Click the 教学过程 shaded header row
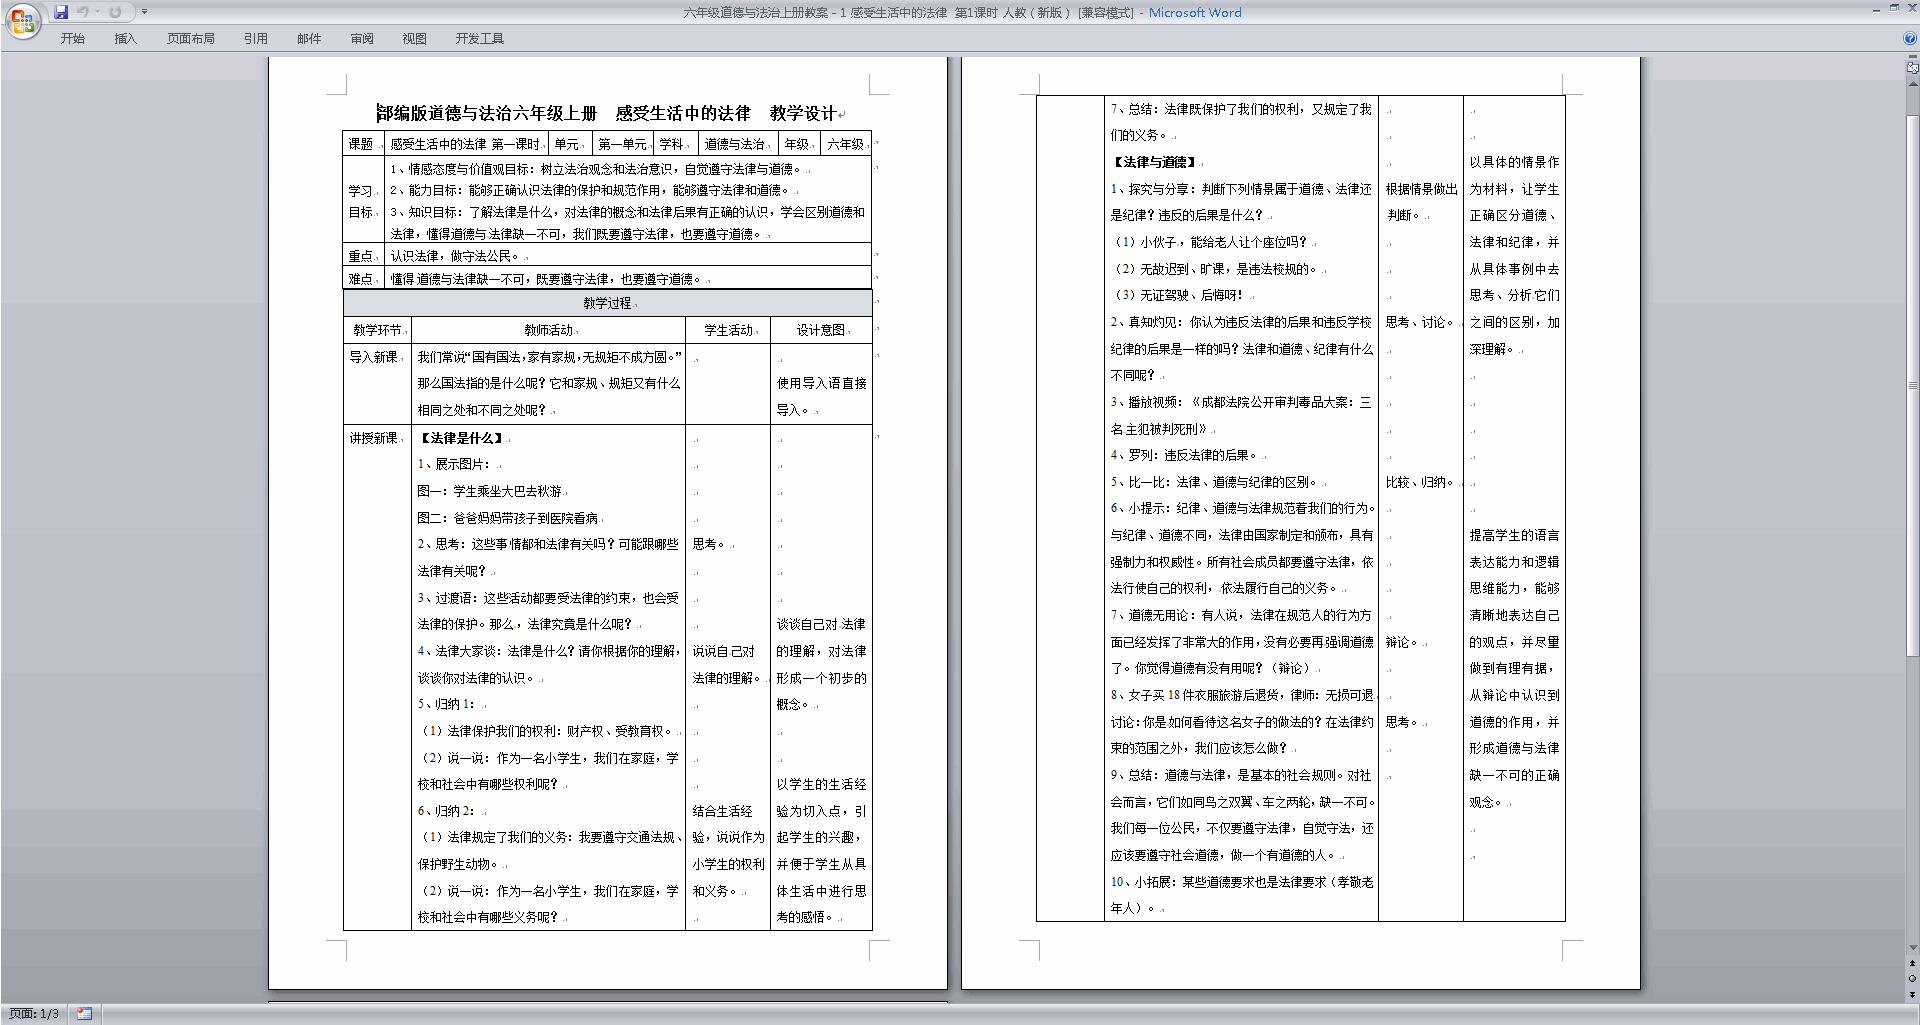Viewport: 1920px width, 1025px height. pyautogui.click(x=607, y=303)
